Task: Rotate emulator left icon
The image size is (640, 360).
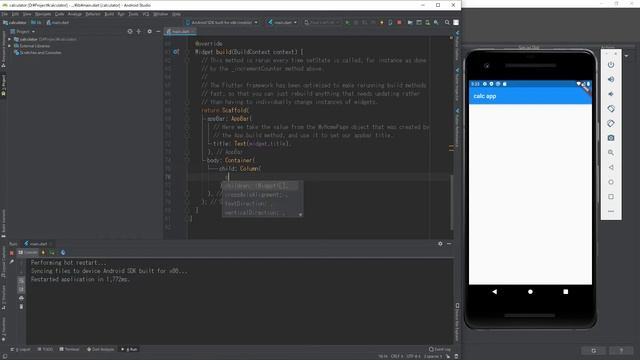Action: click(611, 109)
